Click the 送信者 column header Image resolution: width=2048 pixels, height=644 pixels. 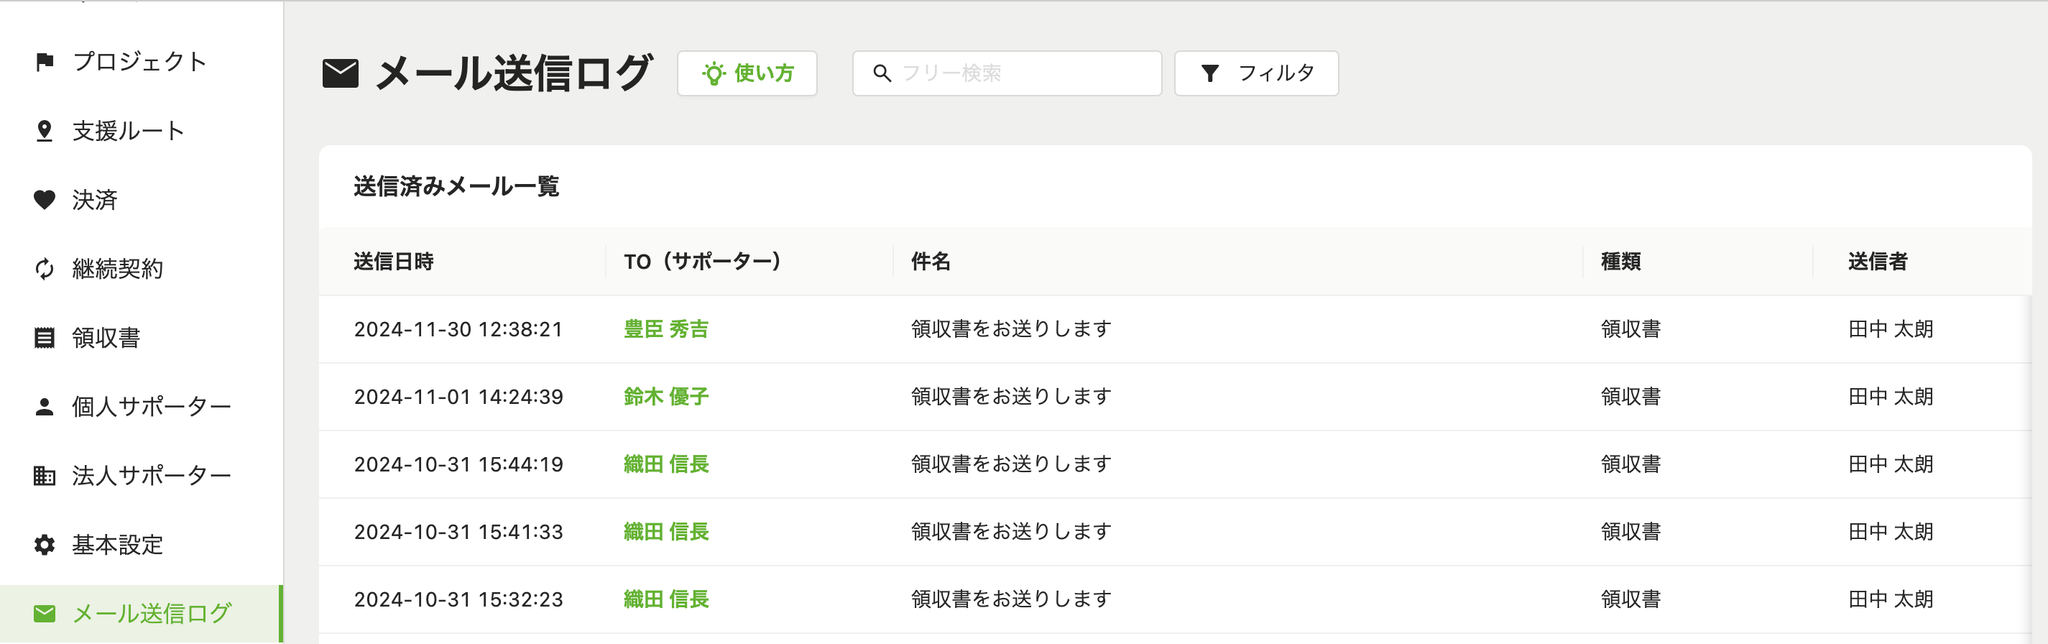(x=1878, y=262)
